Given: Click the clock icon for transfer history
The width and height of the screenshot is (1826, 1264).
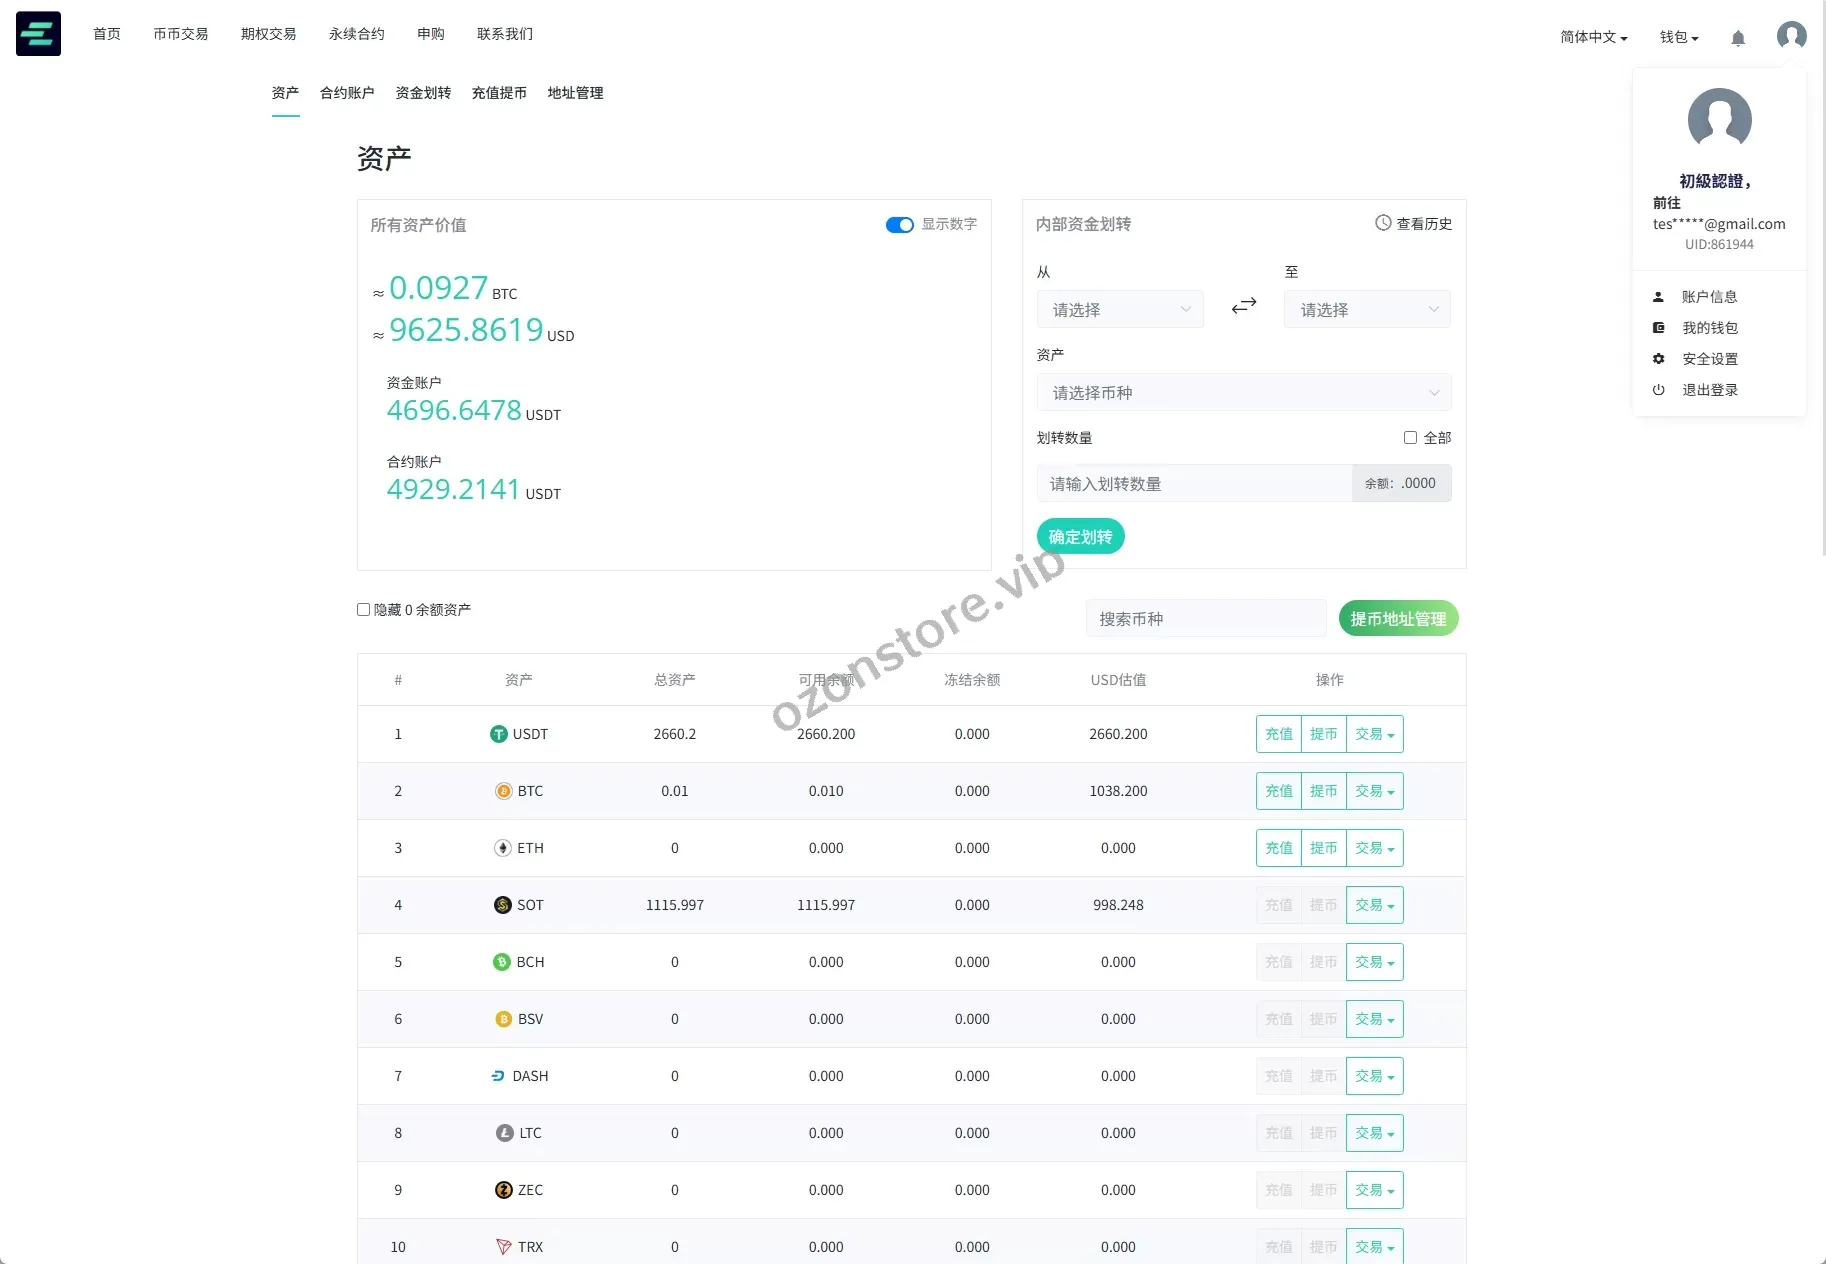Looking at the screenshot, I should (1383, 223).
